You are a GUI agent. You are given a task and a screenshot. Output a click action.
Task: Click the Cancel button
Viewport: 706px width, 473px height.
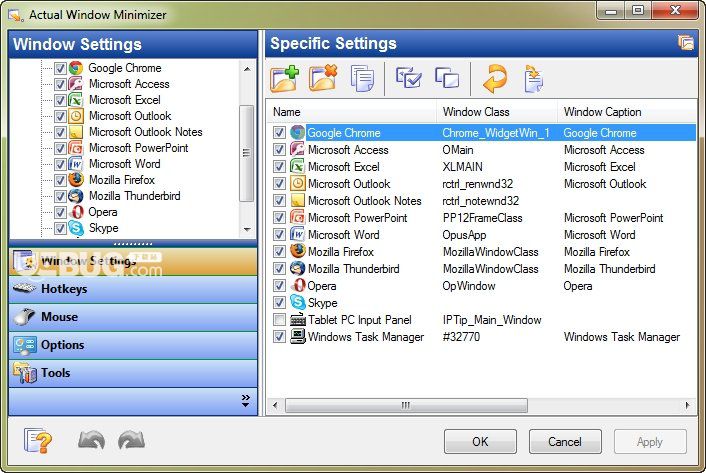coord(565,441)
